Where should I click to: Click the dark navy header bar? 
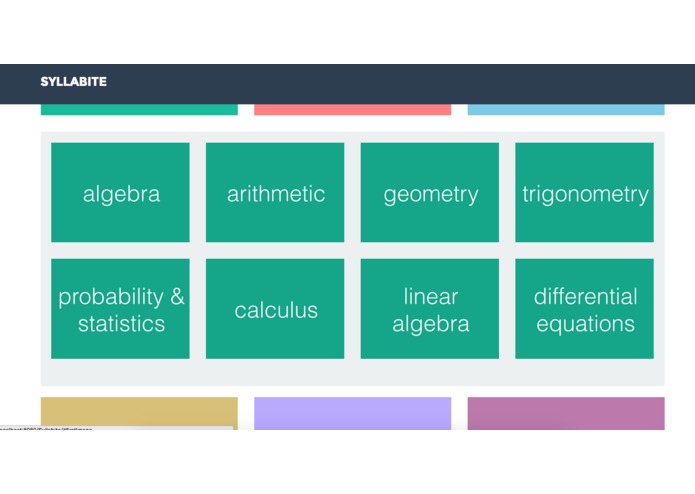(348, 84)
